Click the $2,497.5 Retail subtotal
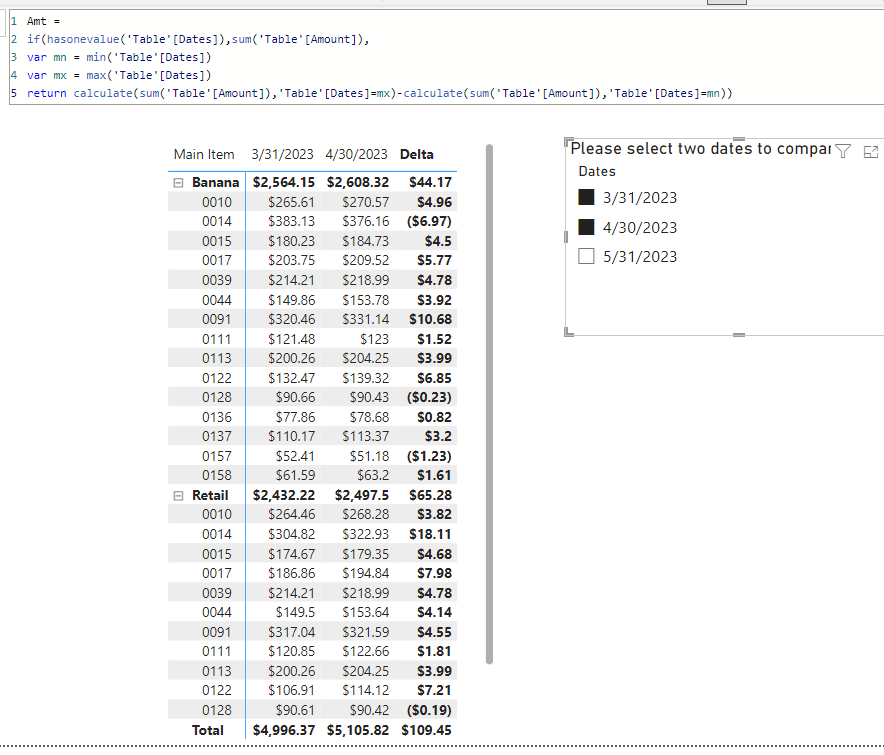This screenshot has width=884, height=755. [x=361, y=495]
